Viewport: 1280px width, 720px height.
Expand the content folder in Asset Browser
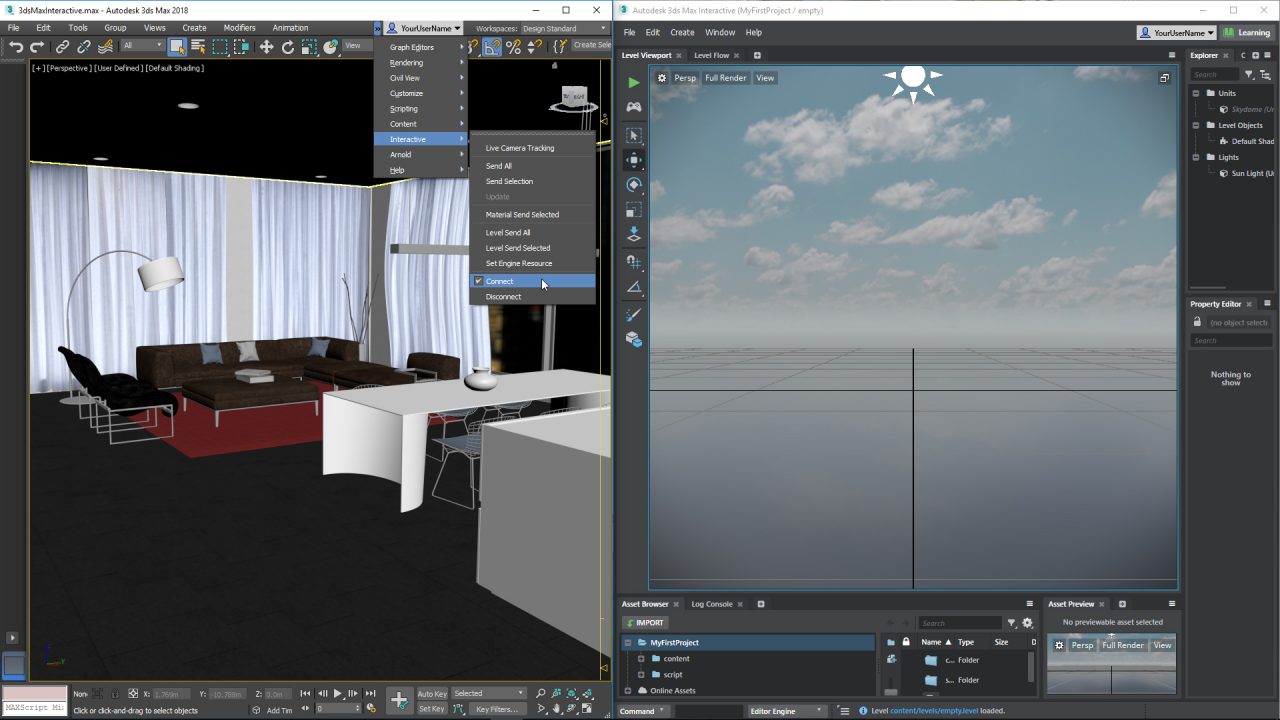[641, 659]
